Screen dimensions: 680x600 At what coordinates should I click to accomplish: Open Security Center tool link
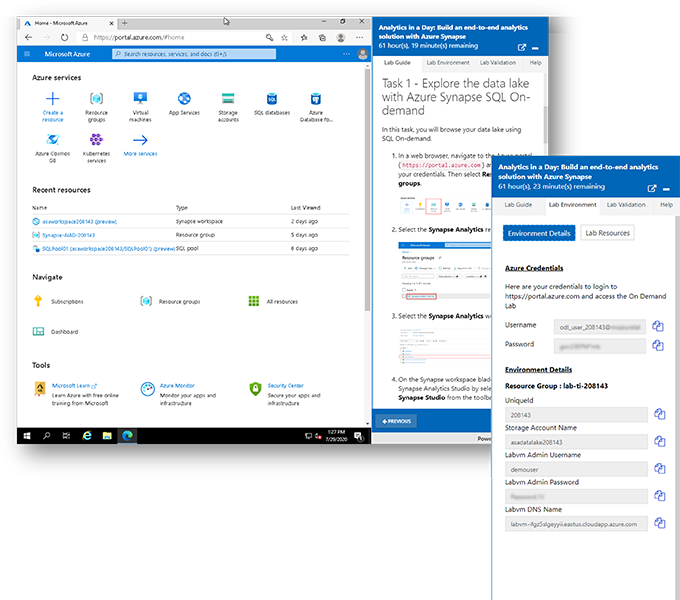(285, 385)
